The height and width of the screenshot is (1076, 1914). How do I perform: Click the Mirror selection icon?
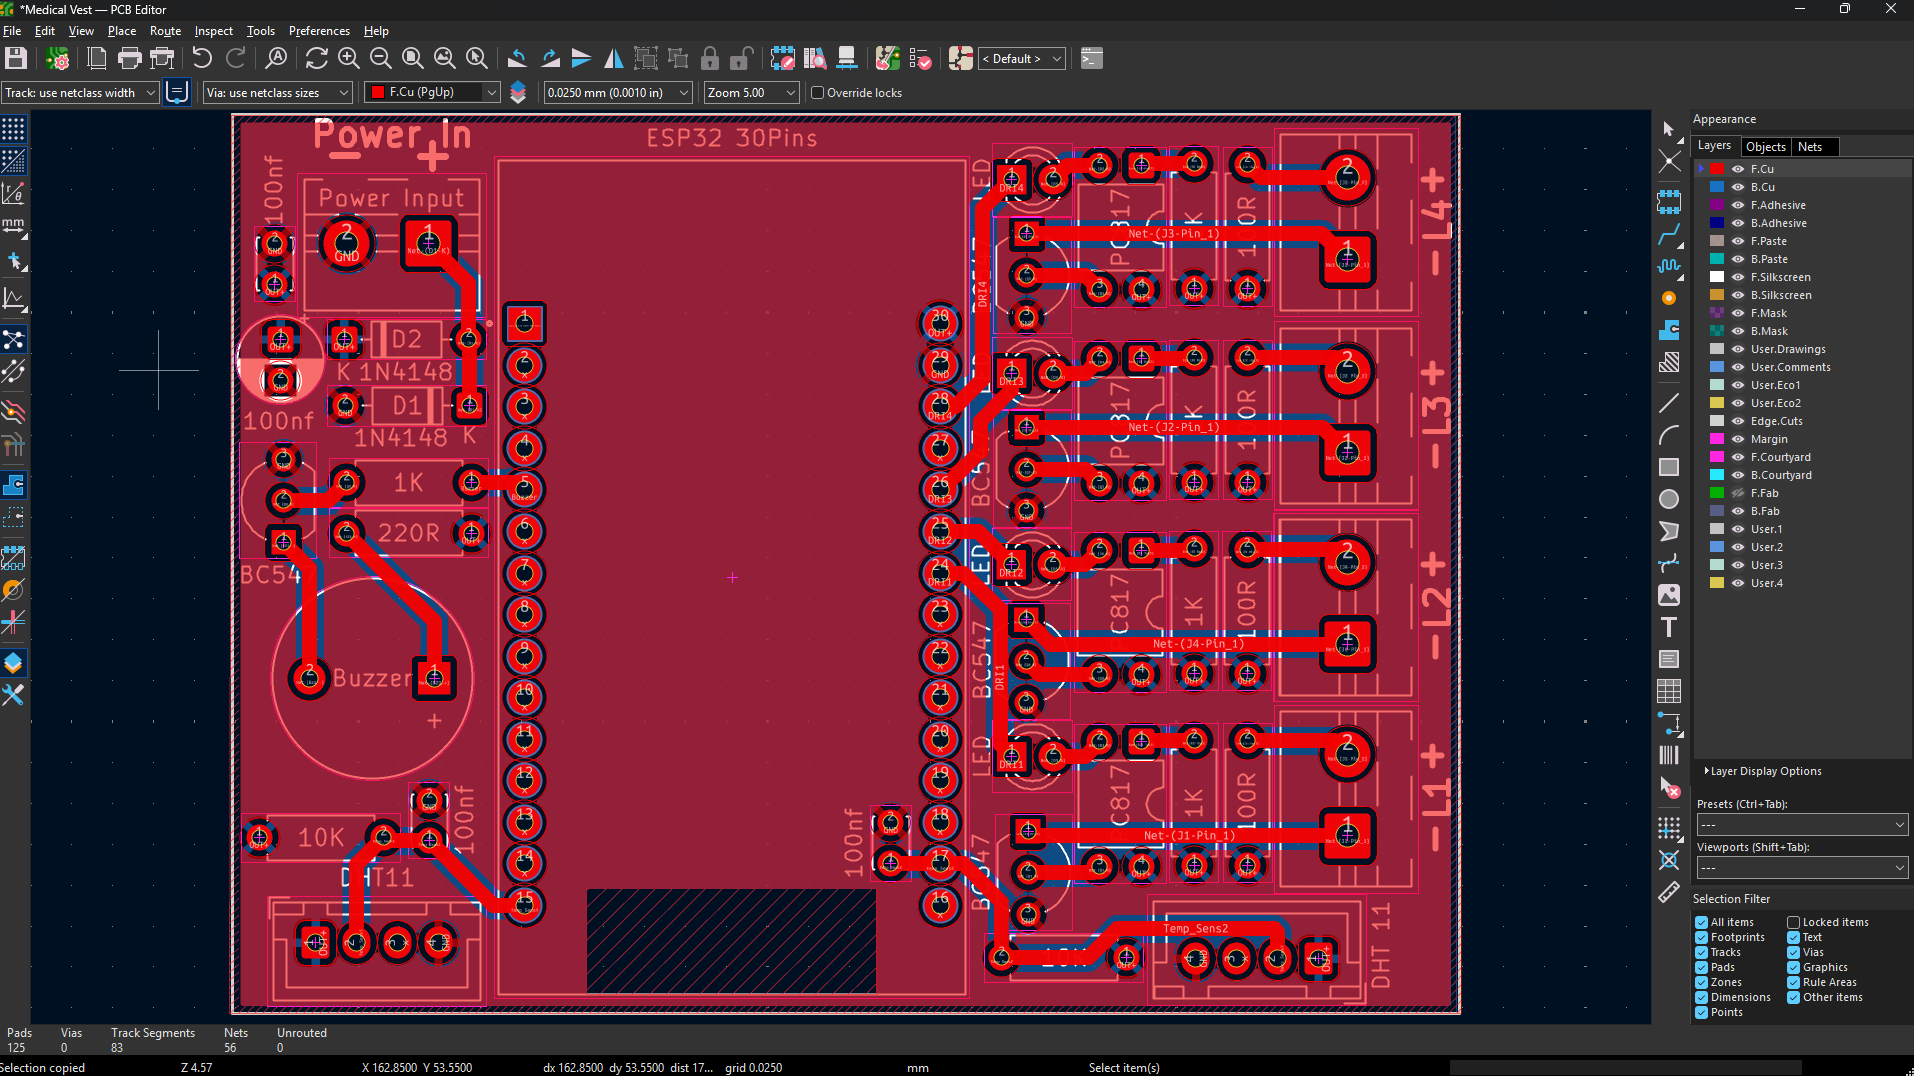(613, 59)
